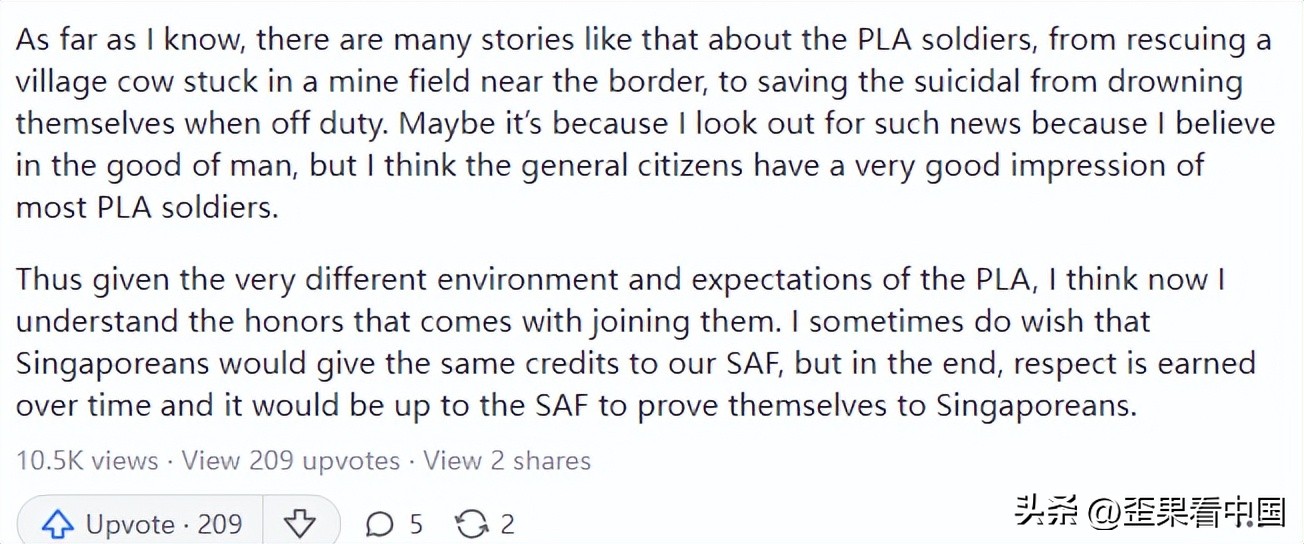The width and height of the screenshot is (1304, 544).
Task: Open the "View 2 shares" link
Action: (507, 460)
